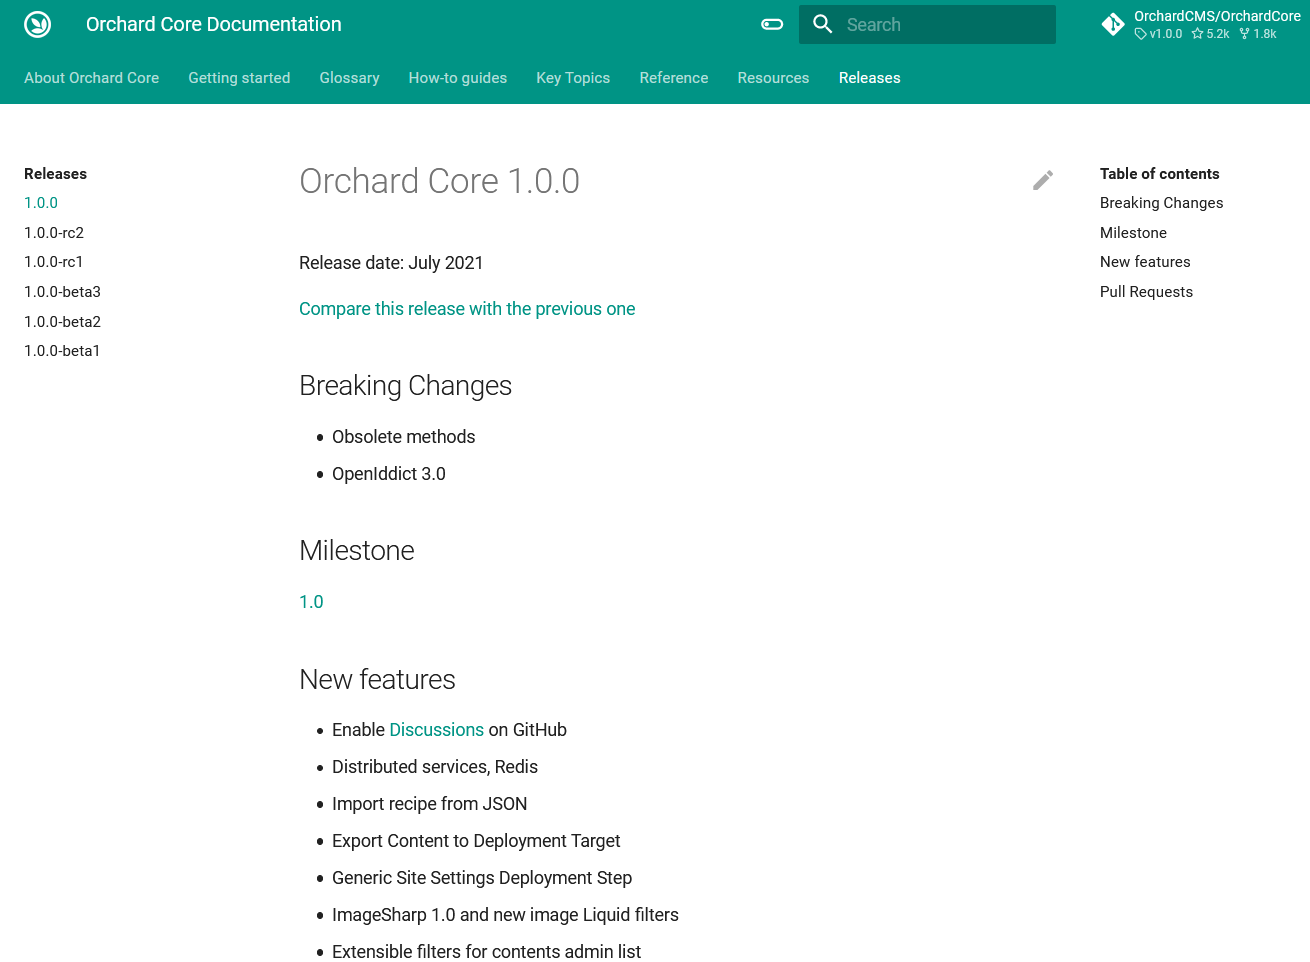
Task: Jump to Milestone in table of contents
Action: (x=1133, y=233)
